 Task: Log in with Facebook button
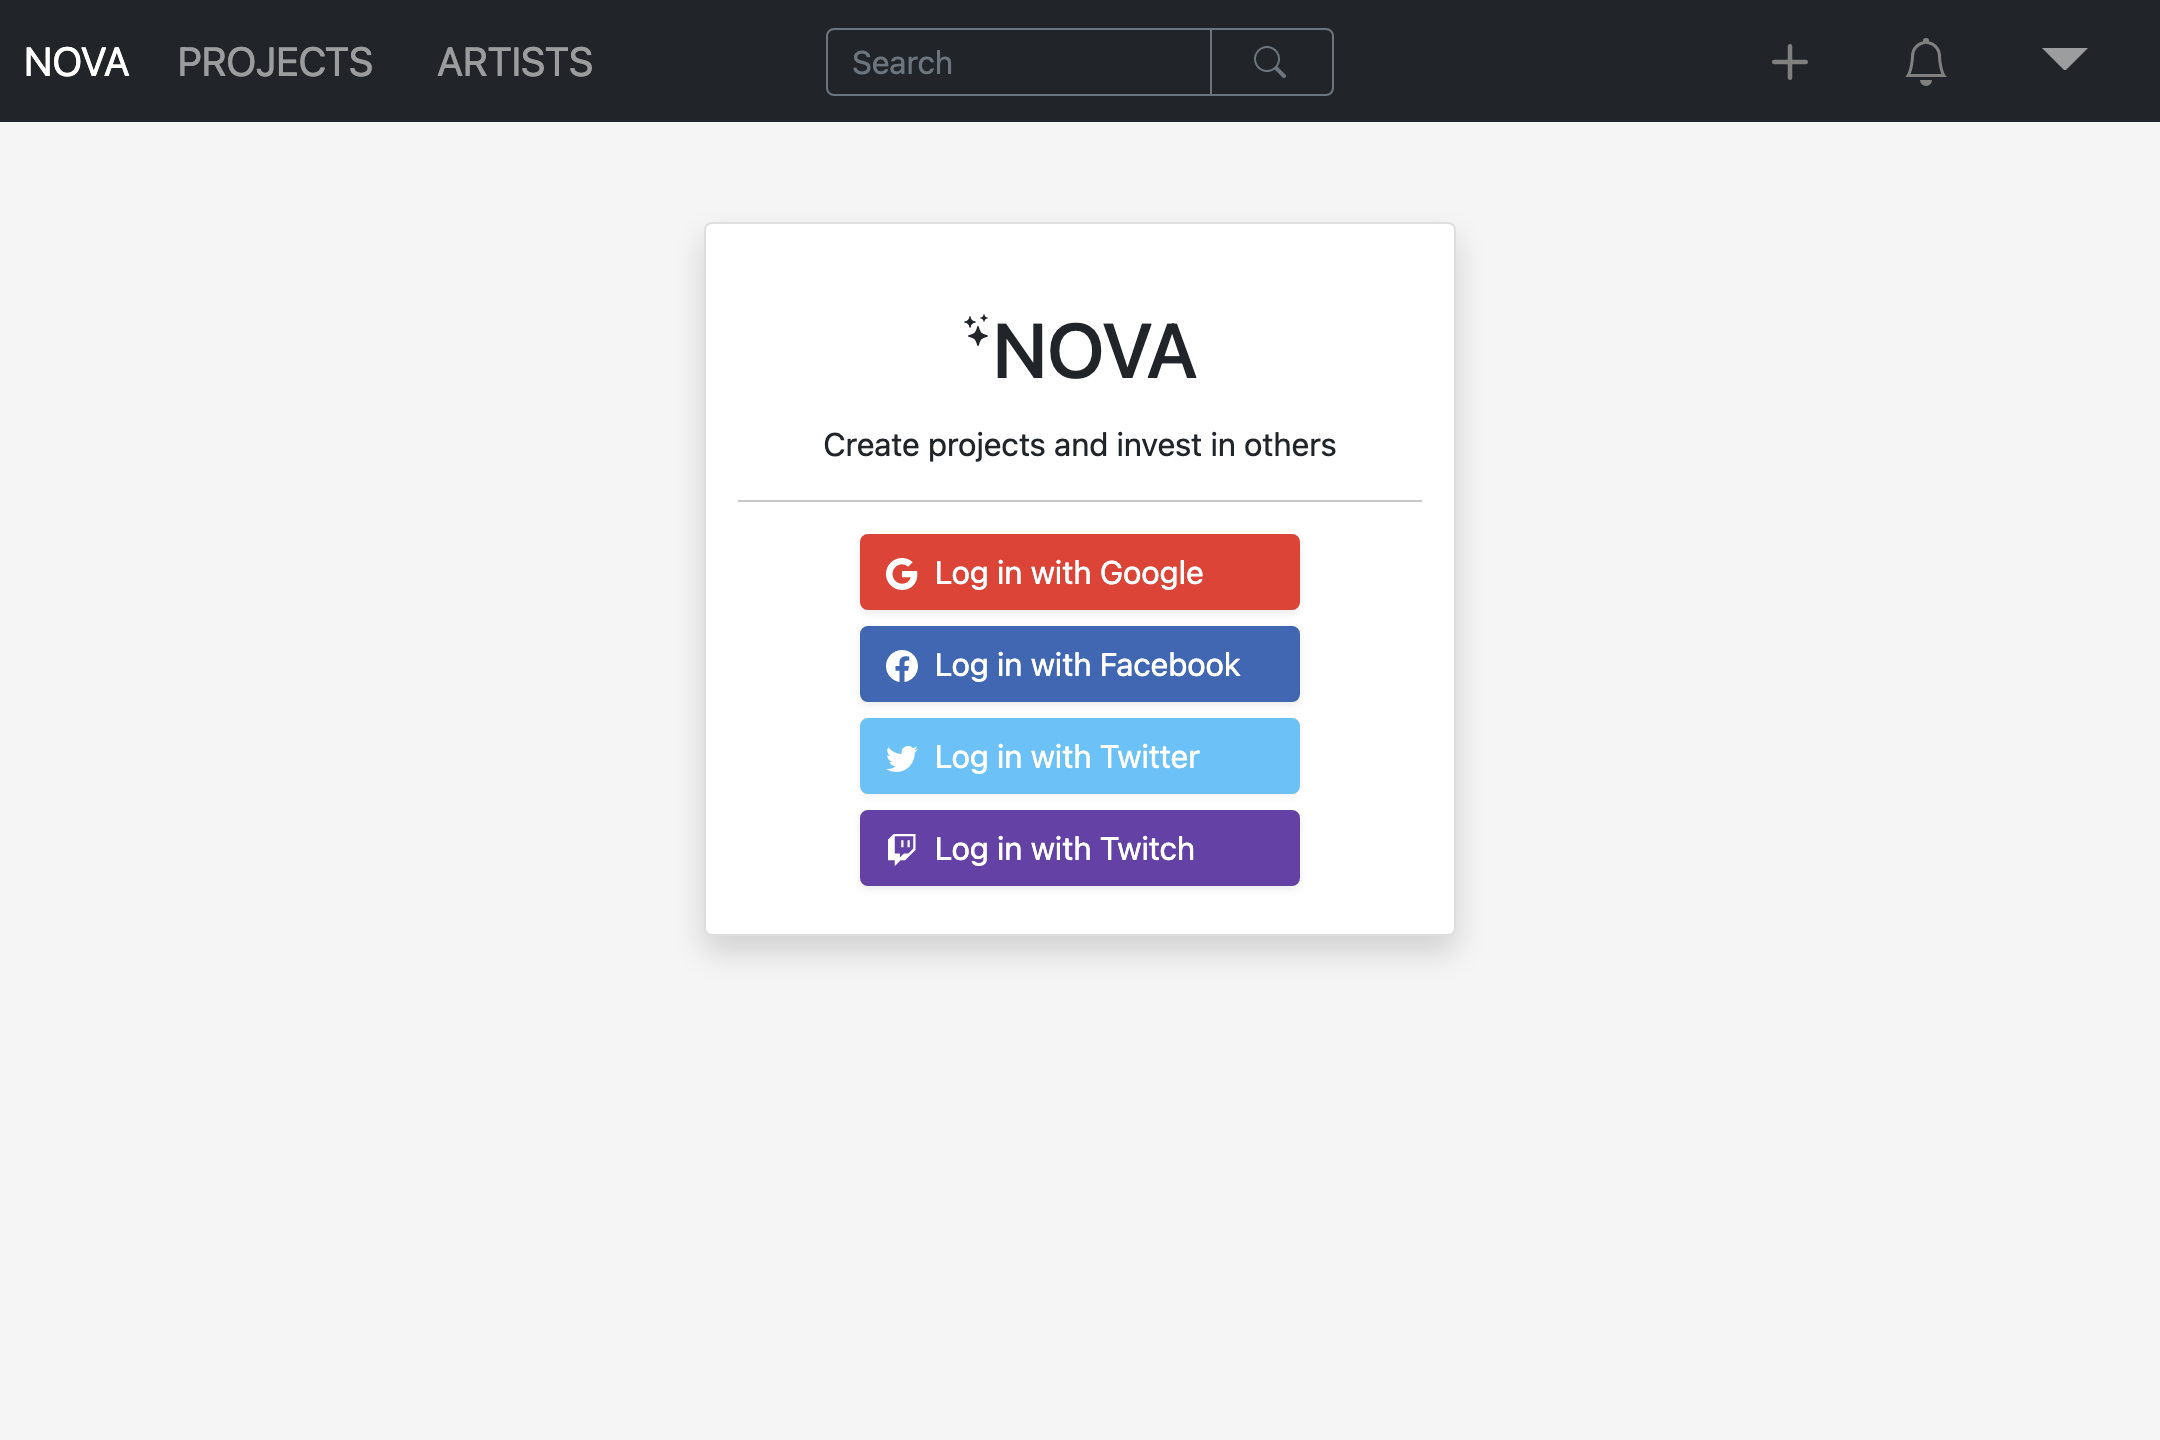(1080, 664)
